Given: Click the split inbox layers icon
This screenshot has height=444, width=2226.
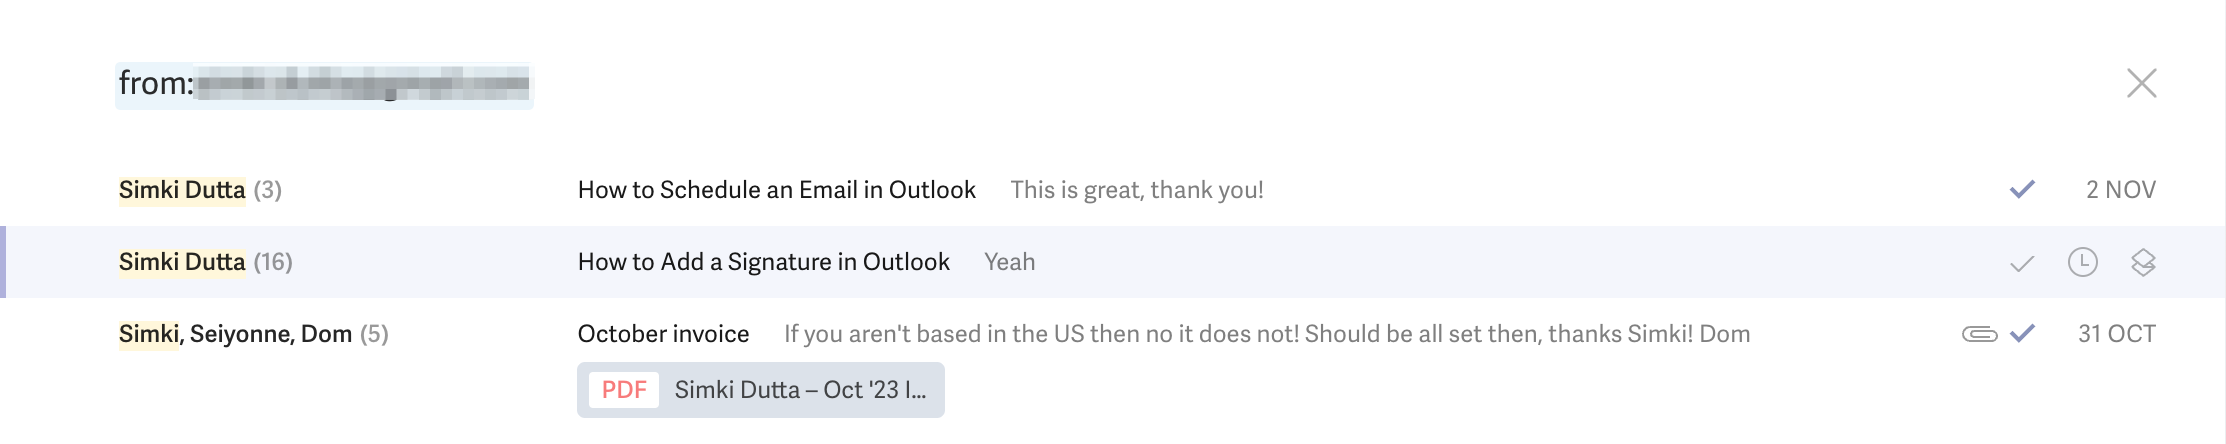Looking at the screenshot, I should [2142, 262].
